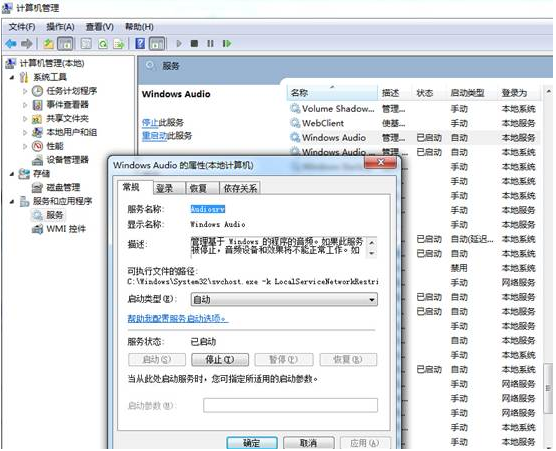Image resolution: width=556 pixels, height=451 pixels.
Task: Select 服务 in the tree
Action: point(55,215)
